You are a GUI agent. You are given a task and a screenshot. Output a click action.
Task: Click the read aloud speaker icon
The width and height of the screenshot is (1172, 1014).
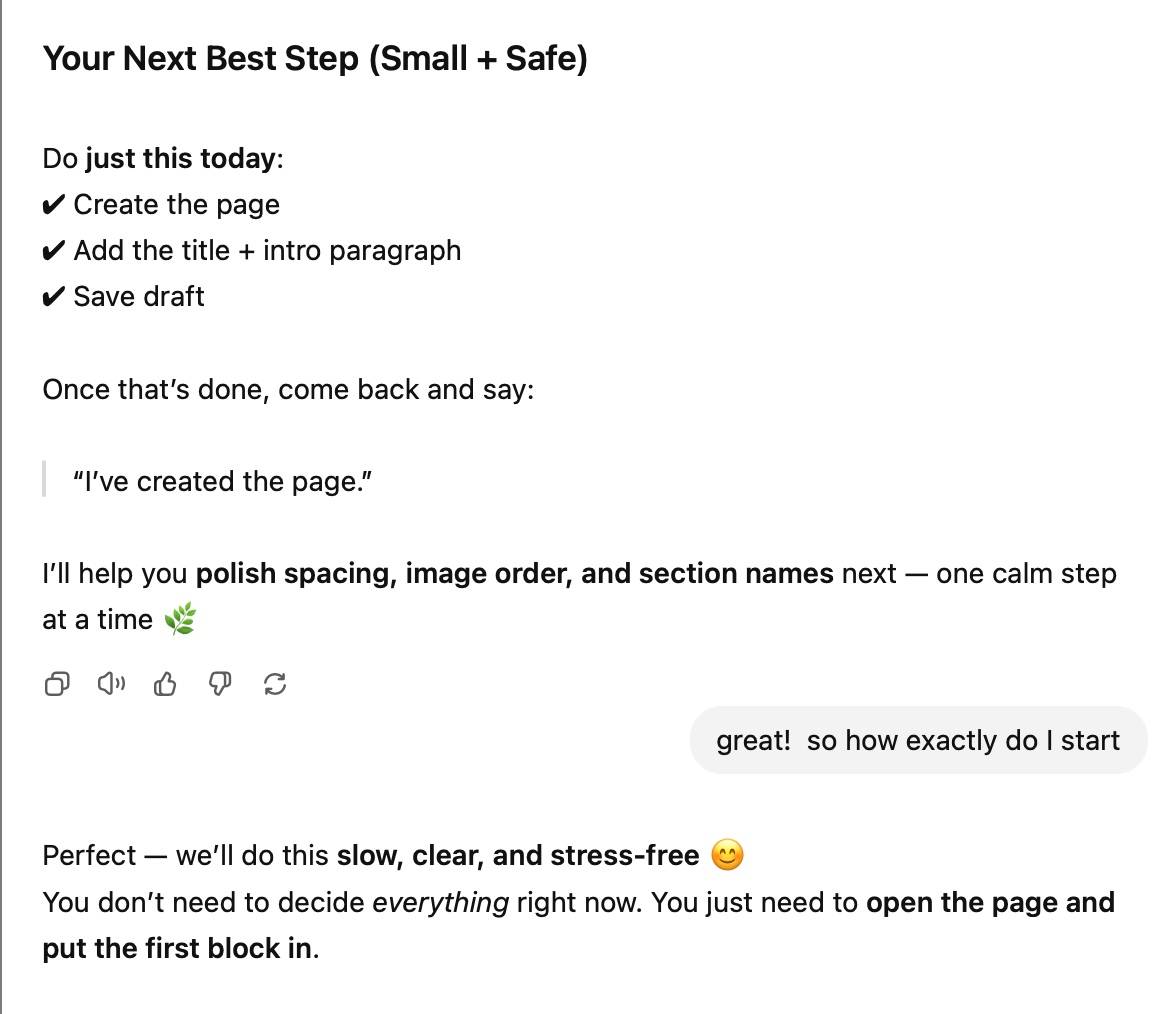[111, 684]
